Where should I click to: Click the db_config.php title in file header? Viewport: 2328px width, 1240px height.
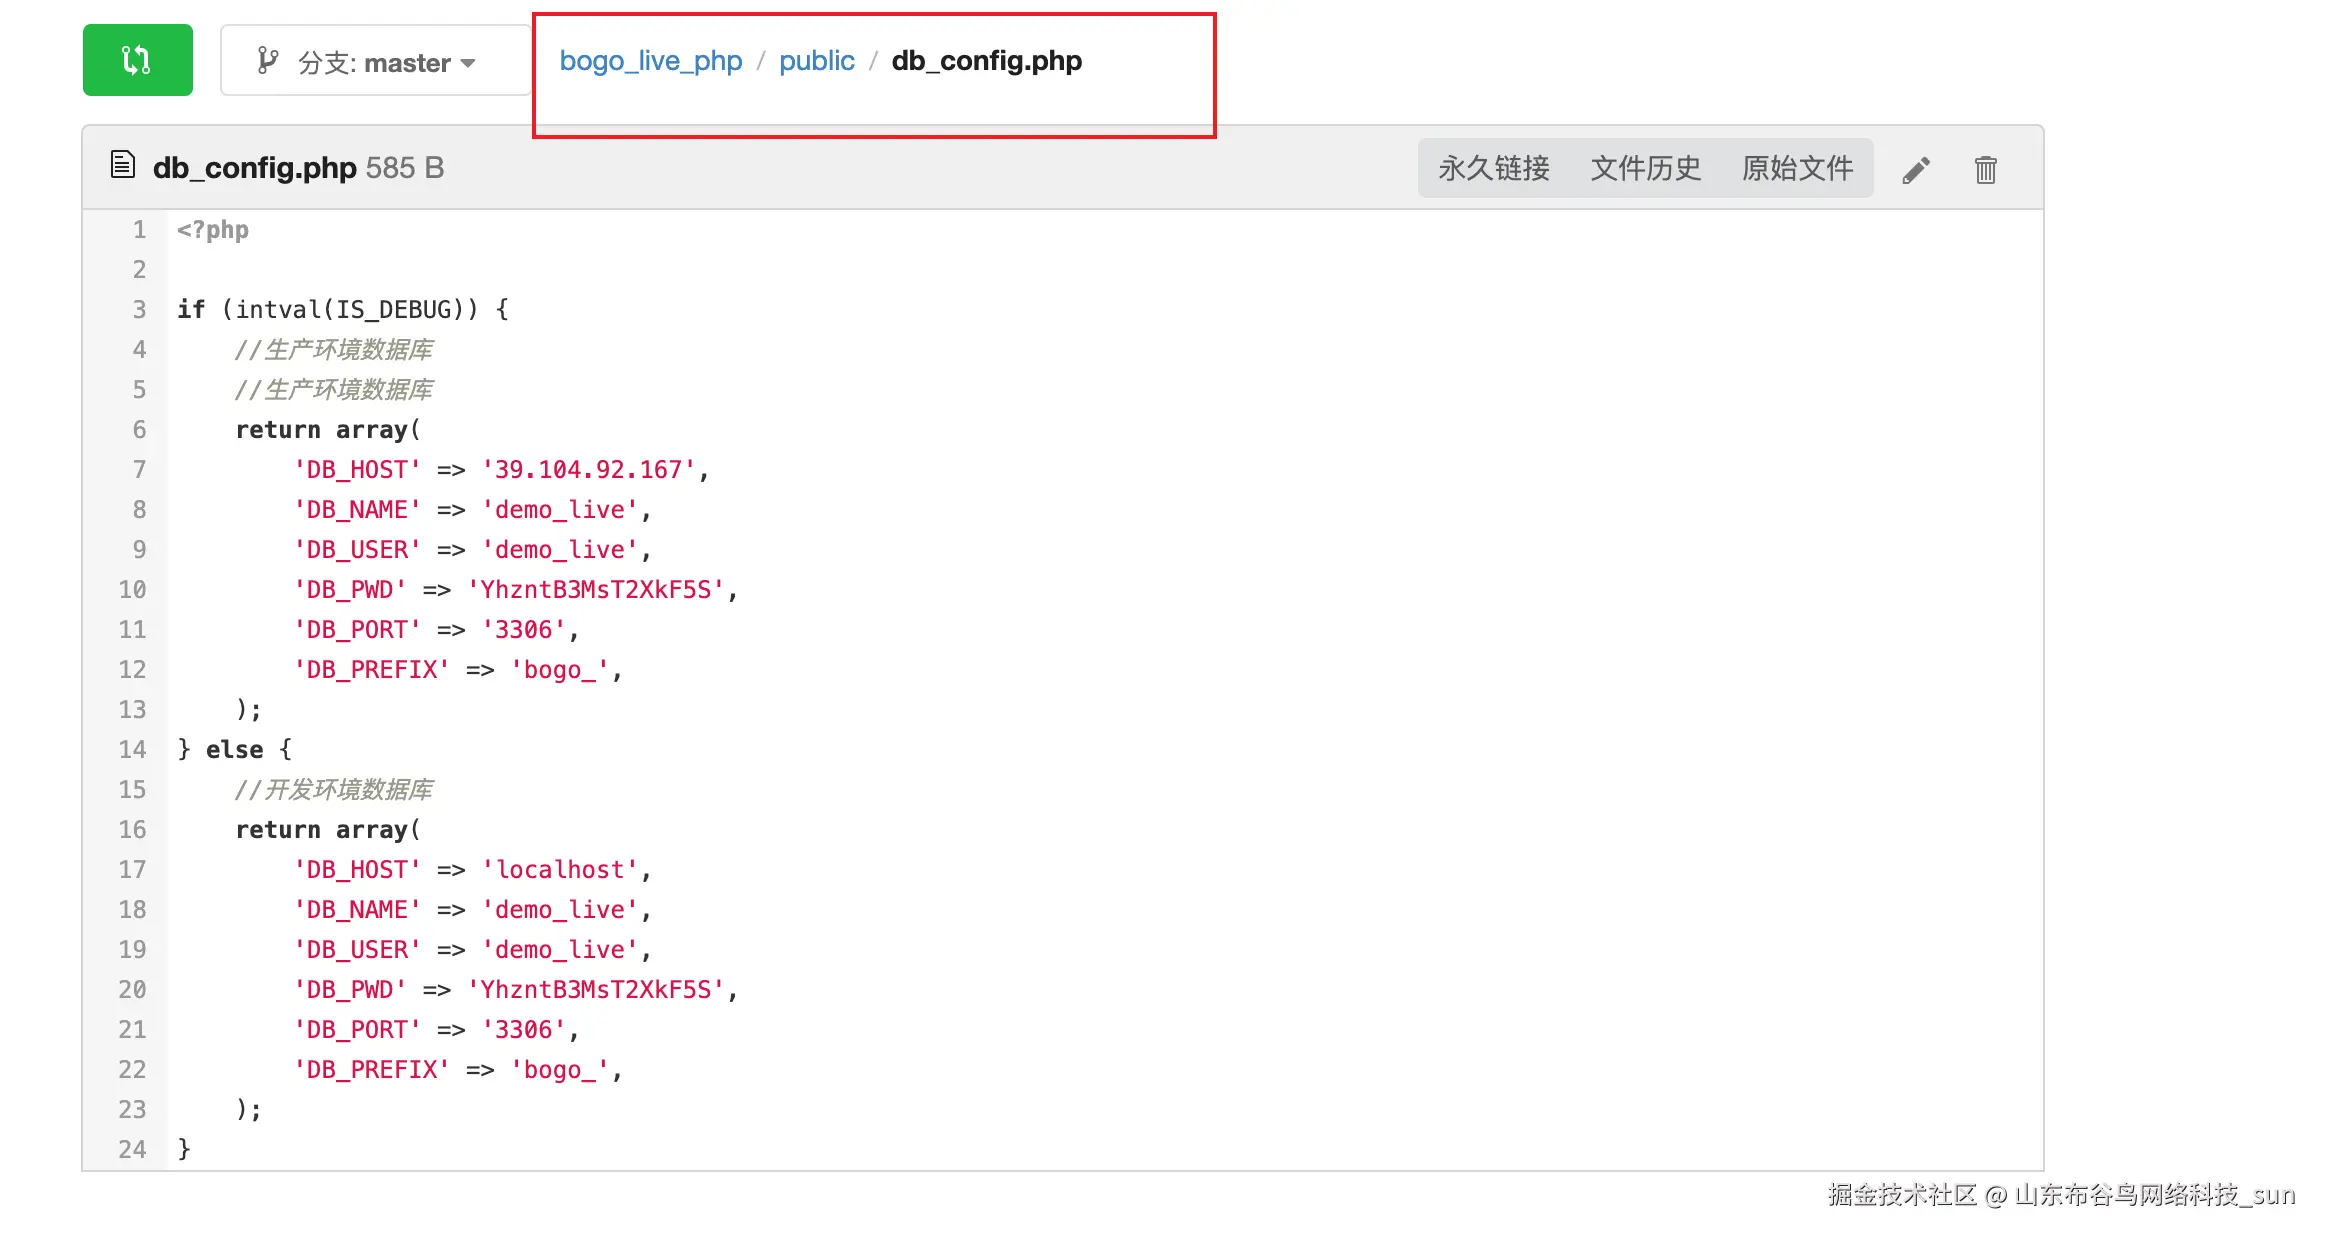click(x=254, y=168)
